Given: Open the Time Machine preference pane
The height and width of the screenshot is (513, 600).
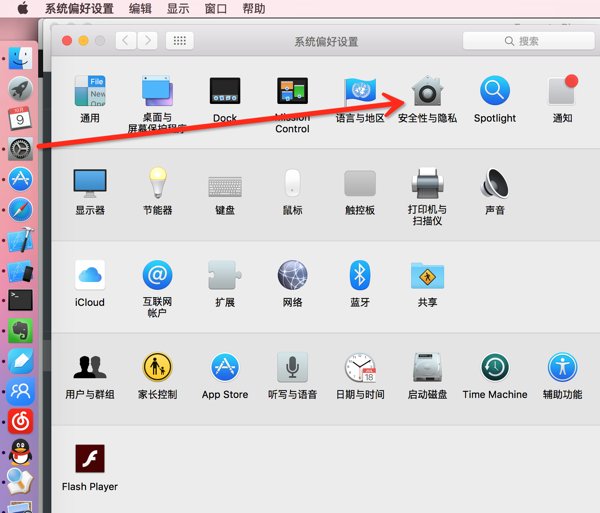Looking at the screenshot, I should coord(495,367).
